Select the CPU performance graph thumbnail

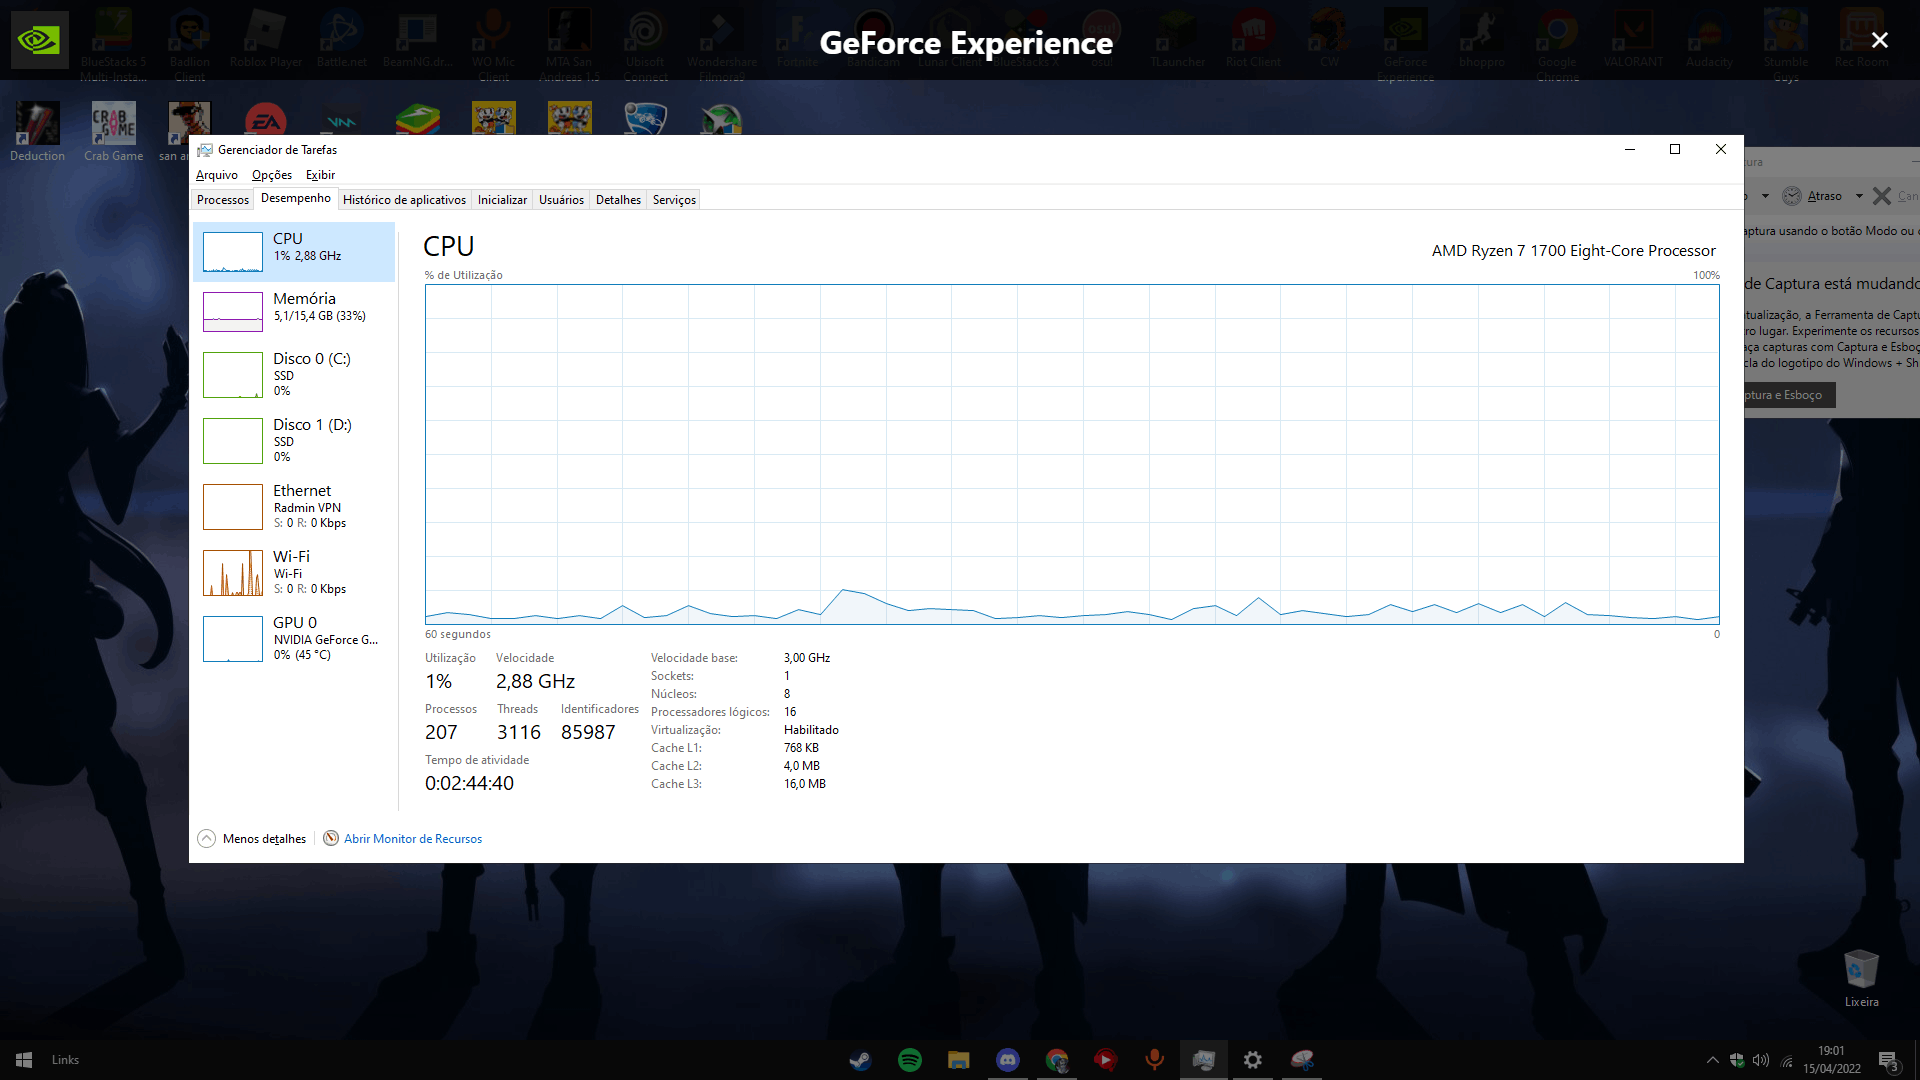233,252
